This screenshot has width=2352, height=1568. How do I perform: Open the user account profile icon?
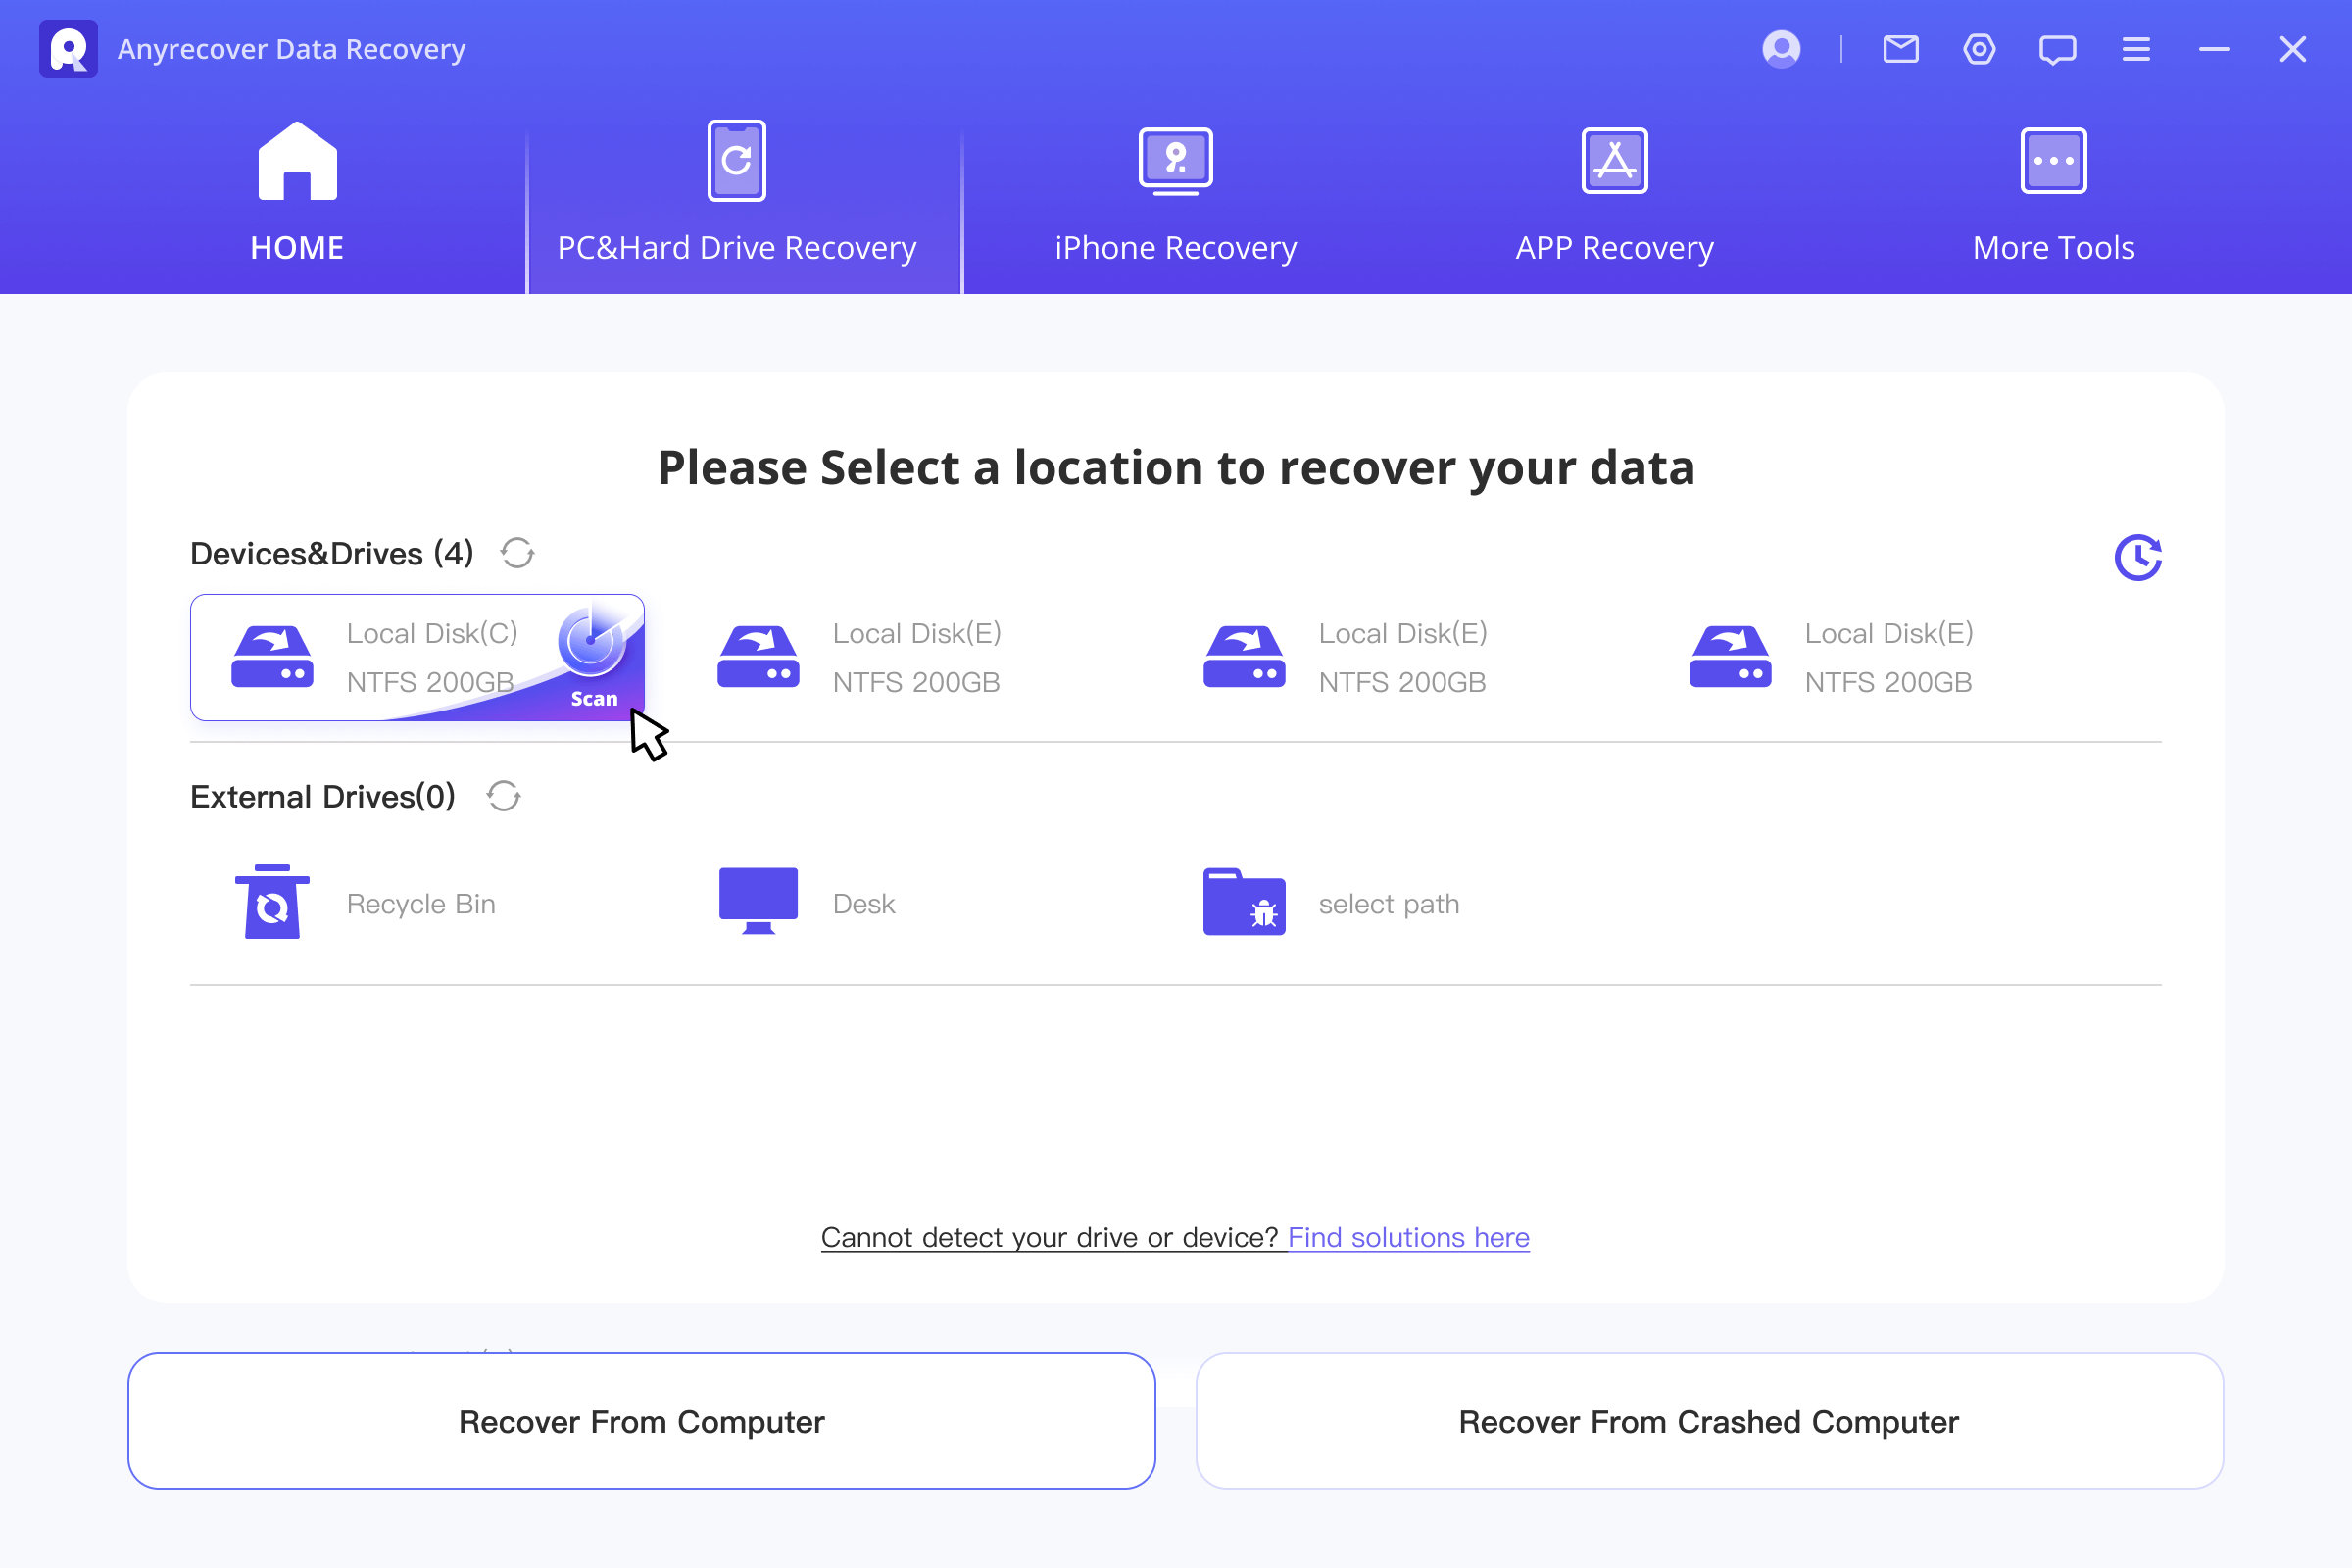(1781, 49)
